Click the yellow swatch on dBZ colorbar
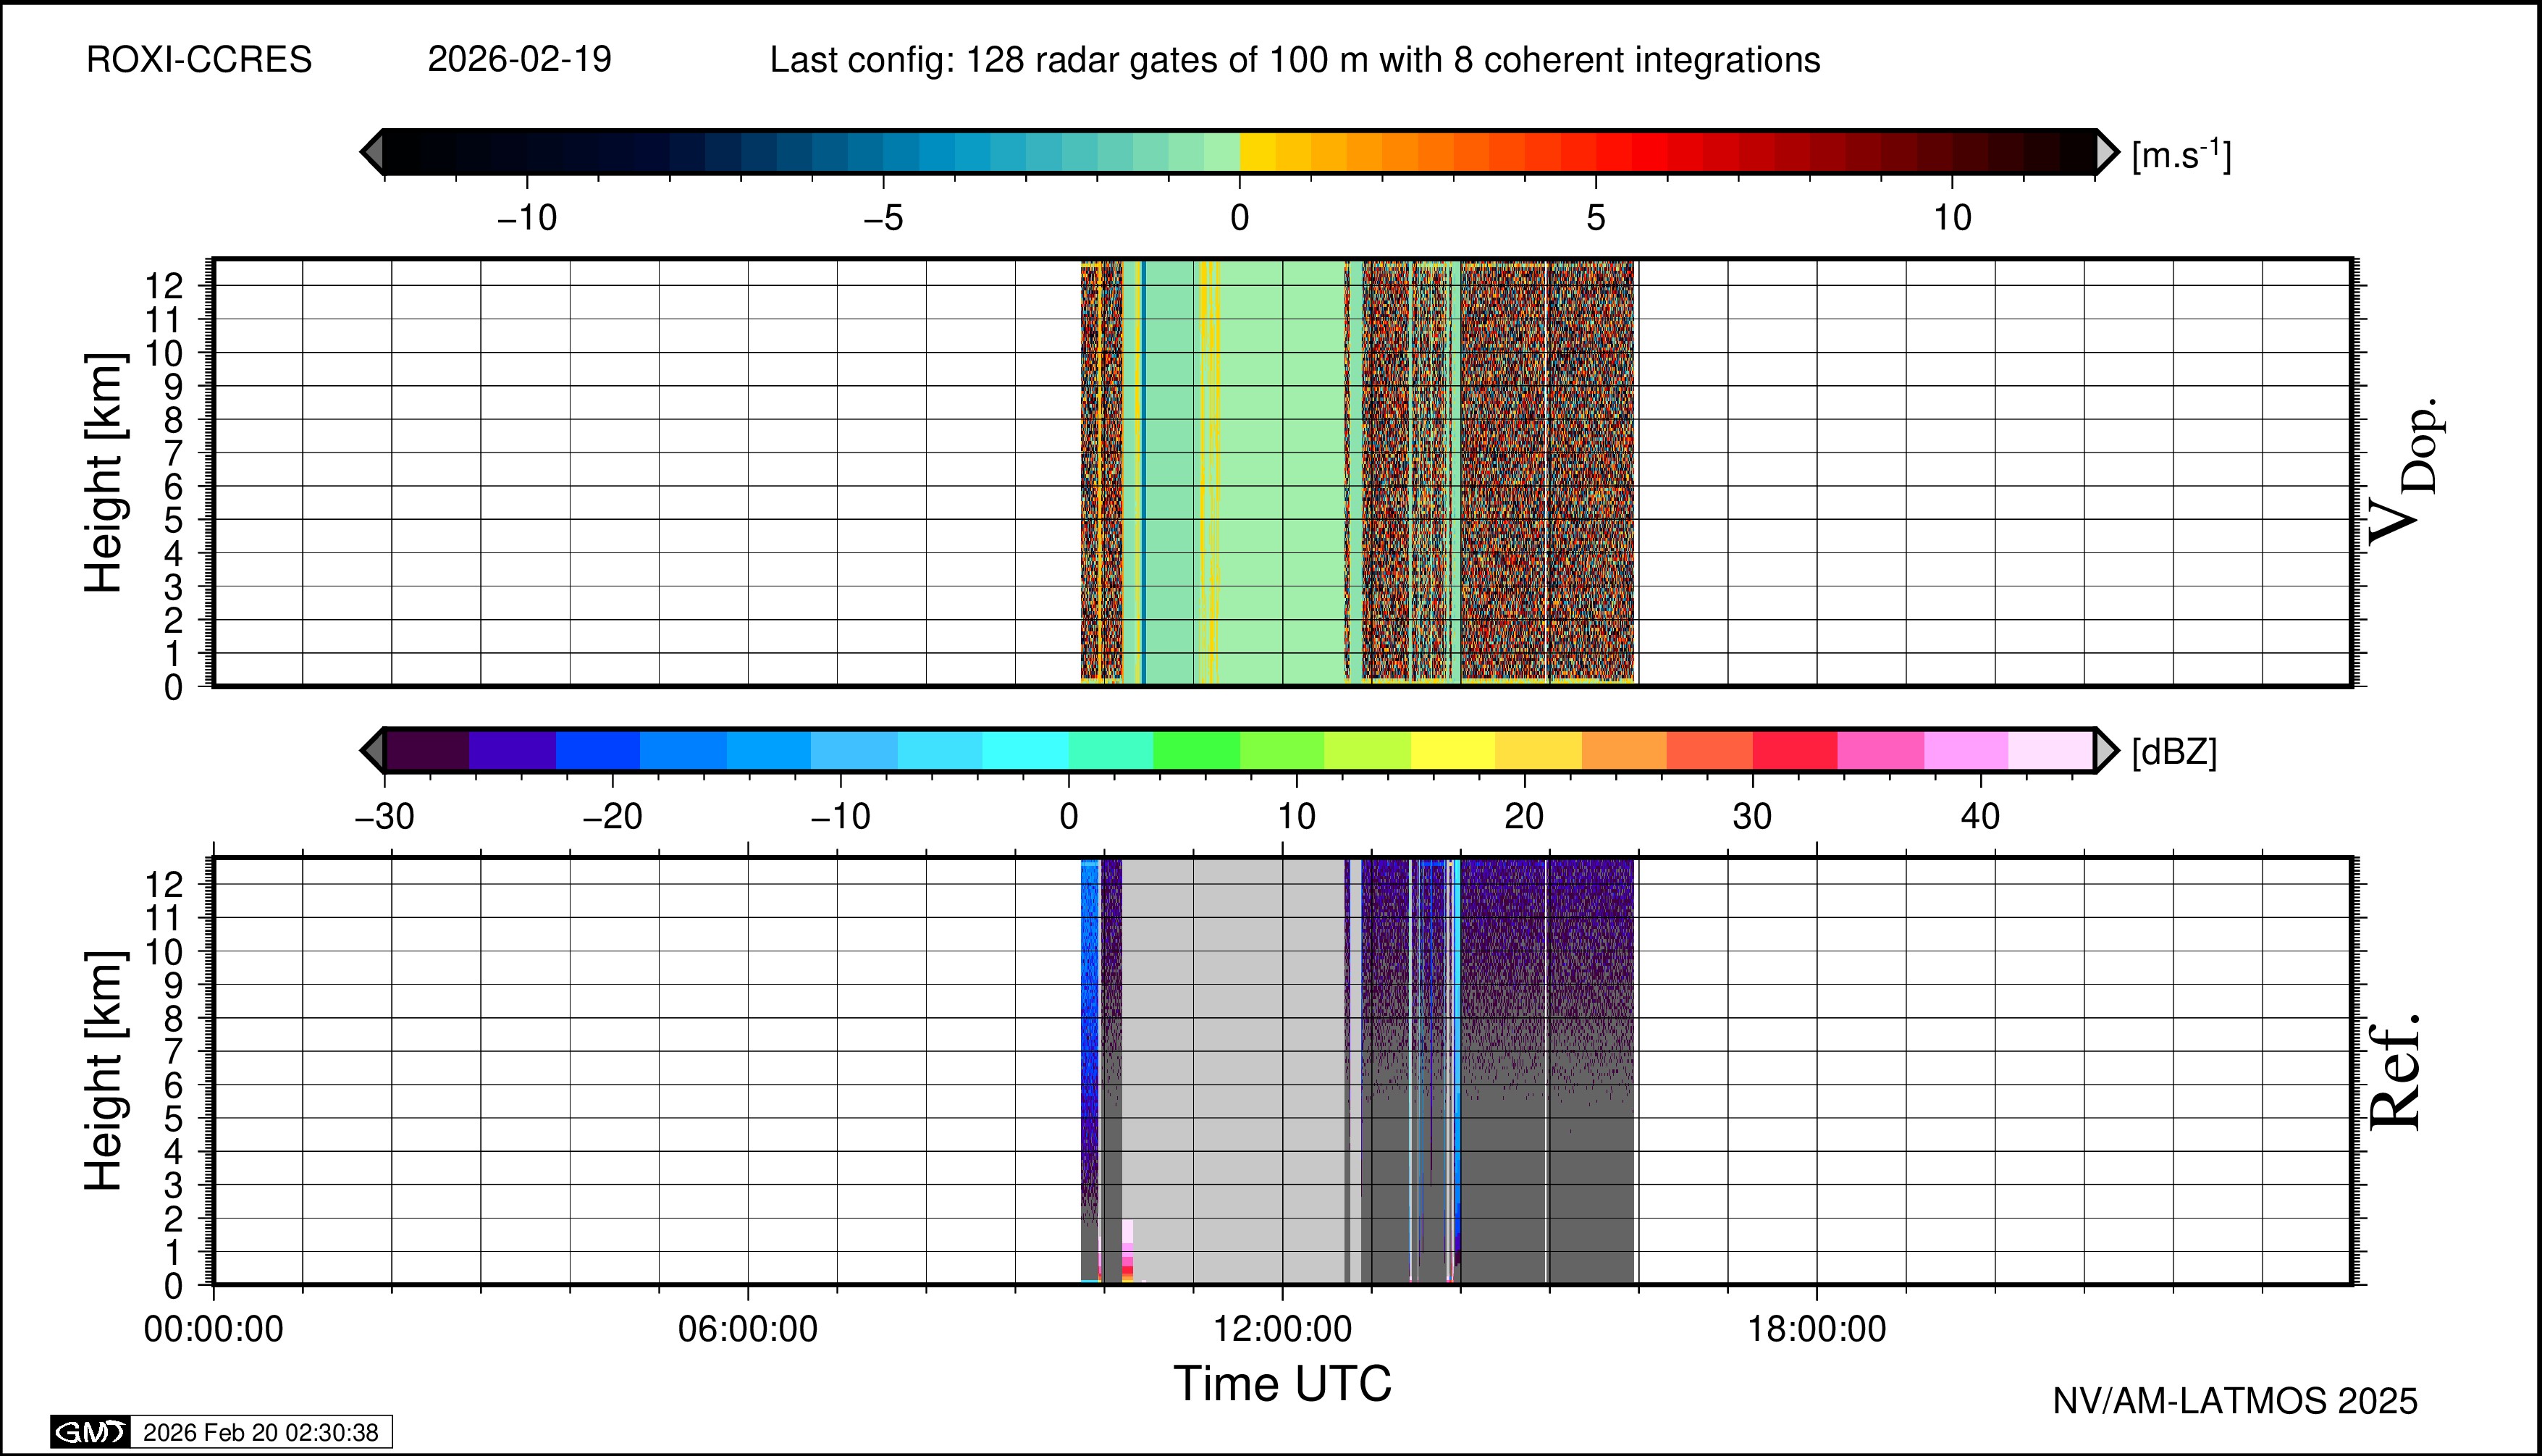 point(1453,750)
